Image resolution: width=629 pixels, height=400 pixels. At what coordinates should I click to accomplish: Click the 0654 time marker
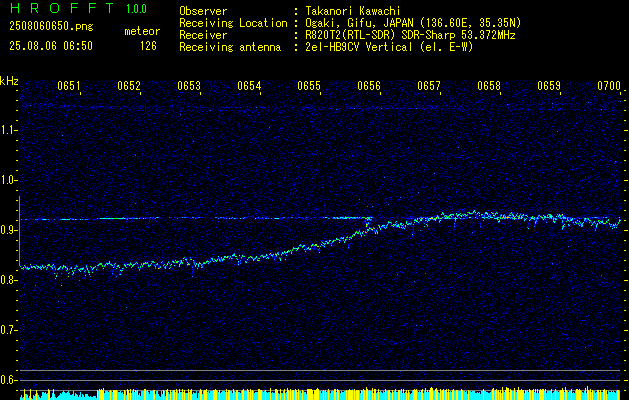click(249, 86)
